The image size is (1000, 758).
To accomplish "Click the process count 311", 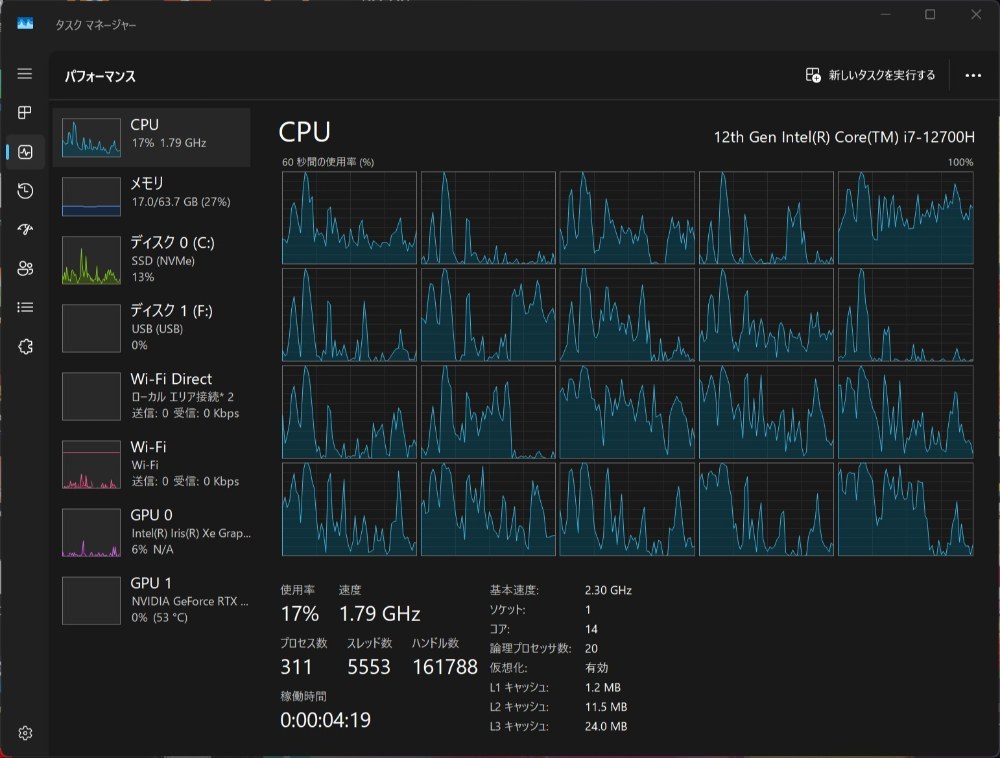I will [297, 667].
